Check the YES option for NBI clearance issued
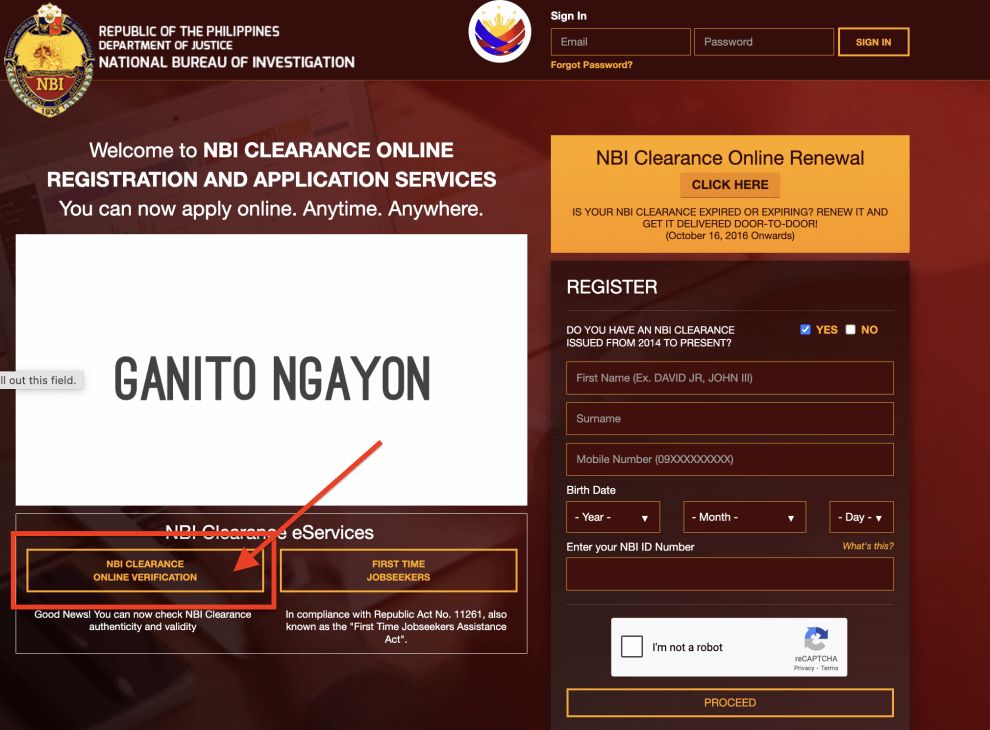This screenshot has height=730, width=990. coord(805,329)
